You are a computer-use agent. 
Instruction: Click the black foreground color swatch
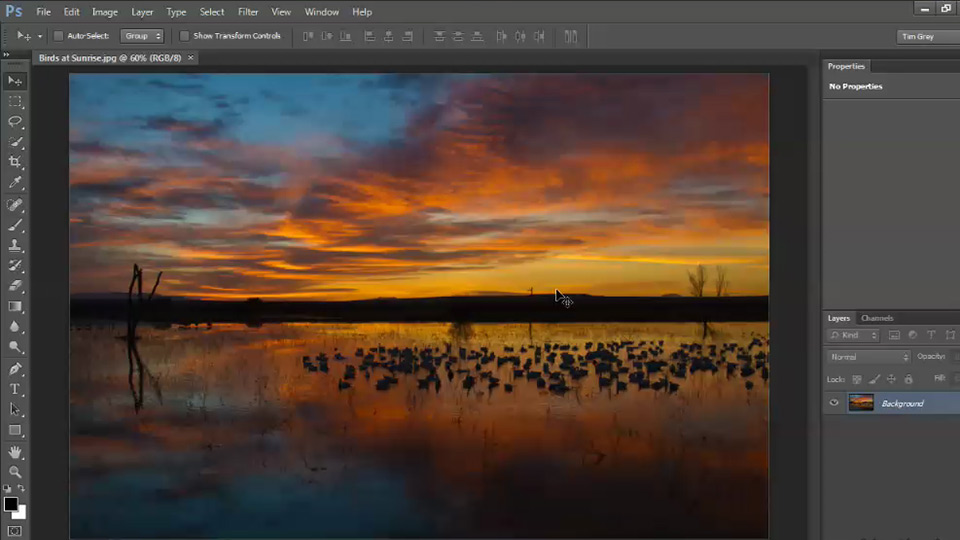[9, 503]
